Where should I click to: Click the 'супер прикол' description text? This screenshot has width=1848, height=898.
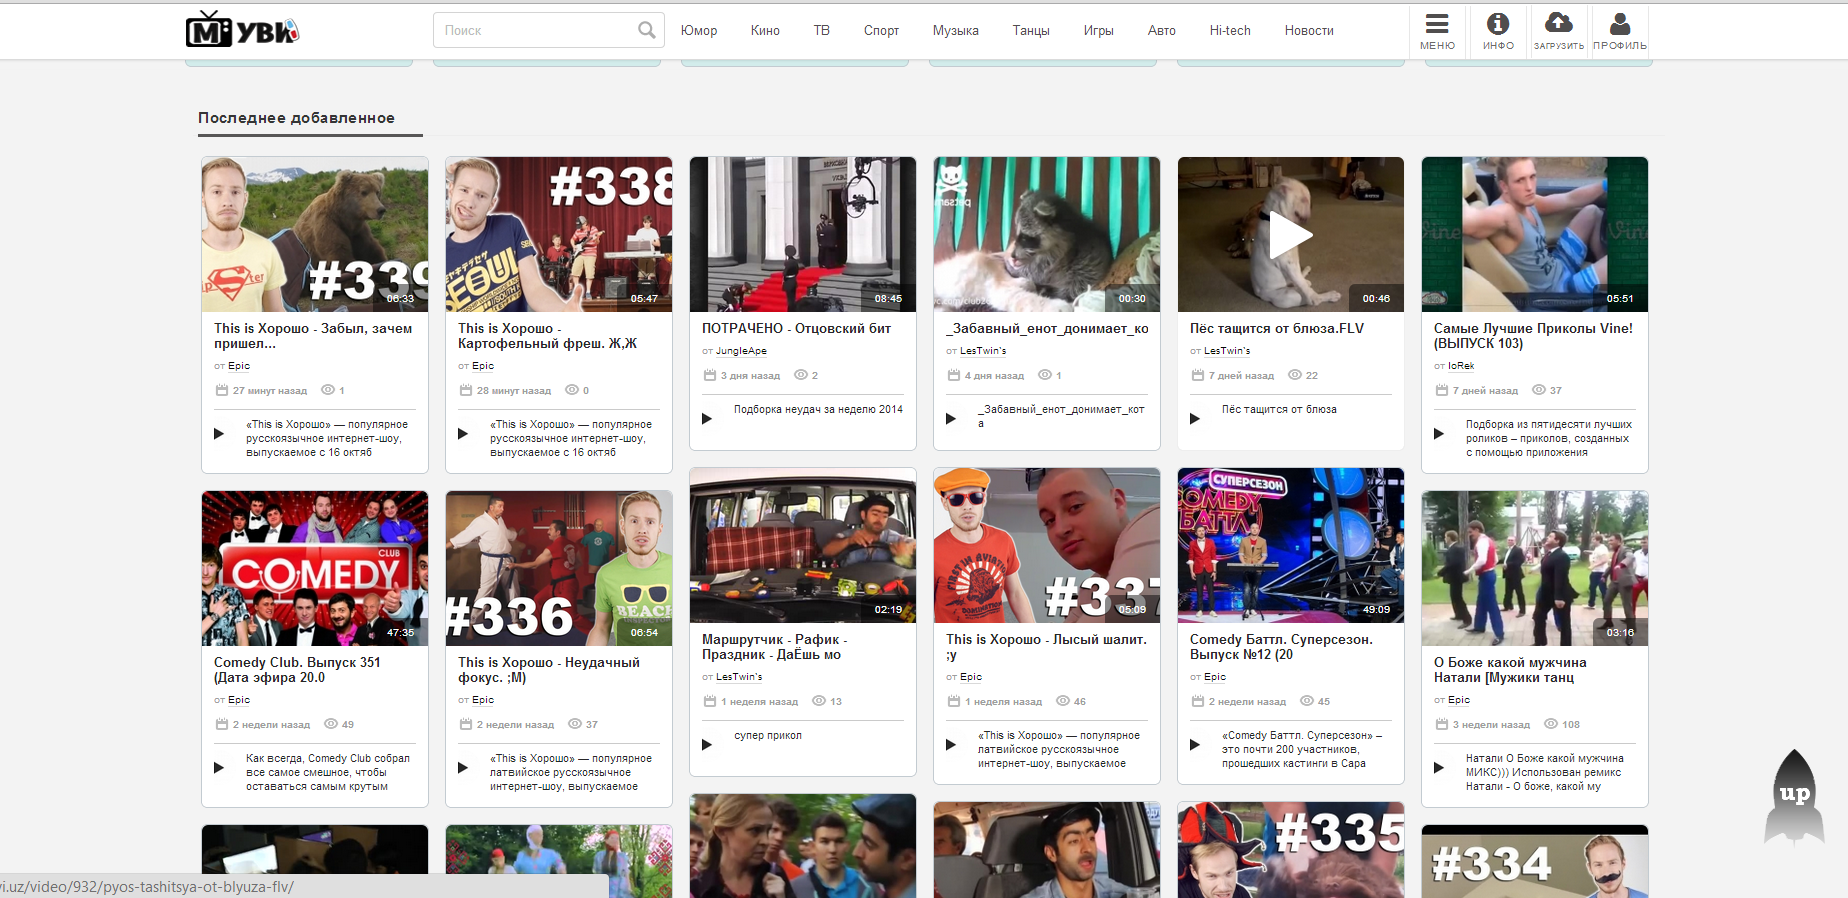768,735
